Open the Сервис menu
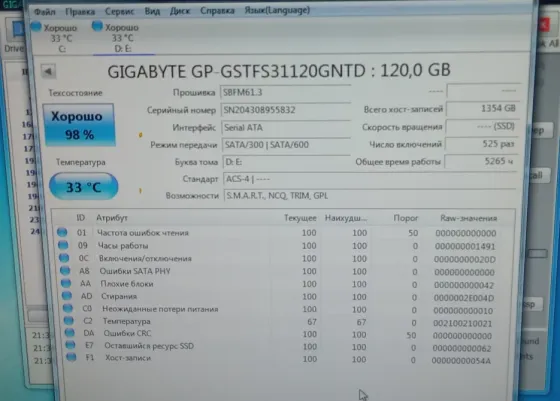This screenshot has height=401, width=560. (x=119, y=11)
